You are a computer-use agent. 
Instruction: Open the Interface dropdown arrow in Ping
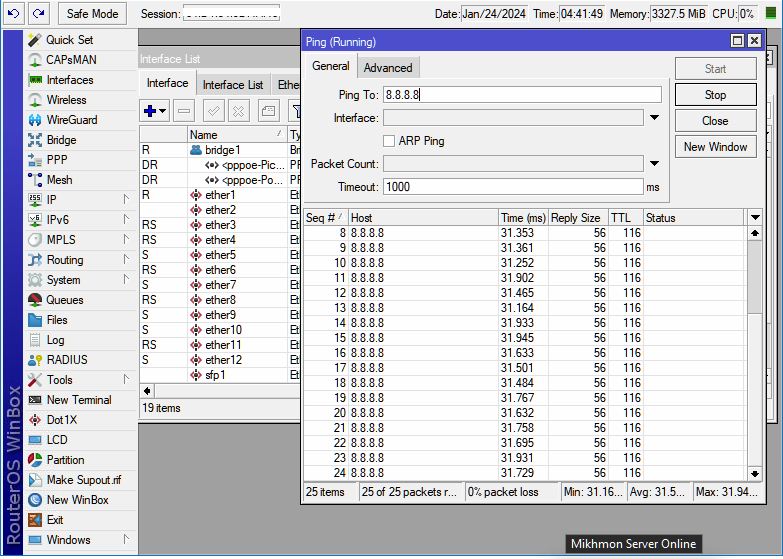[654, 118]
